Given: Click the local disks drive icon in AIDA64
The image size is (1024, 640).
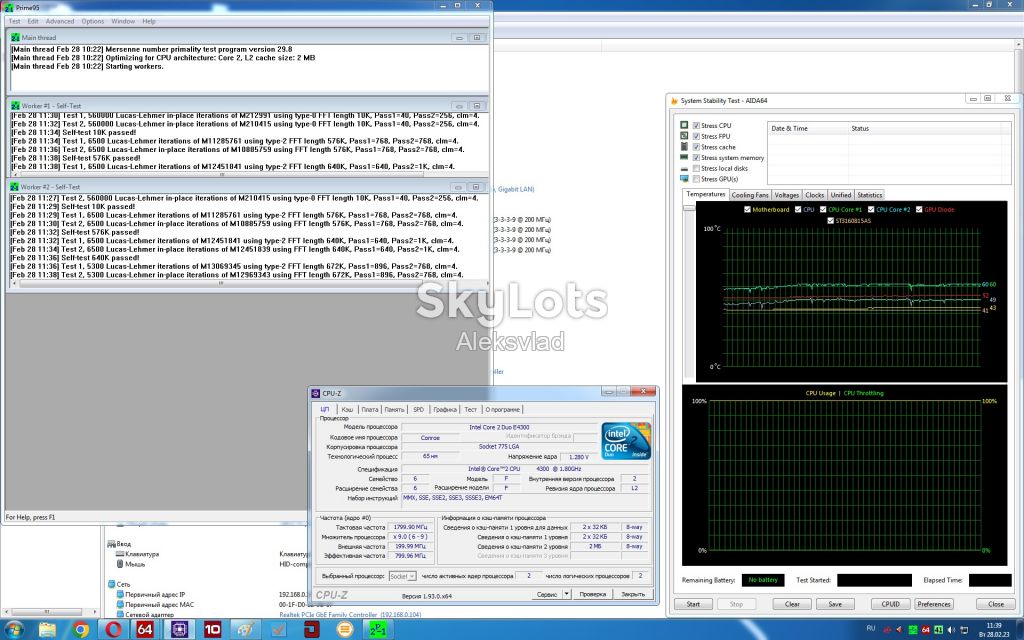Looking at the screenshot, I should tap(684, 168).
